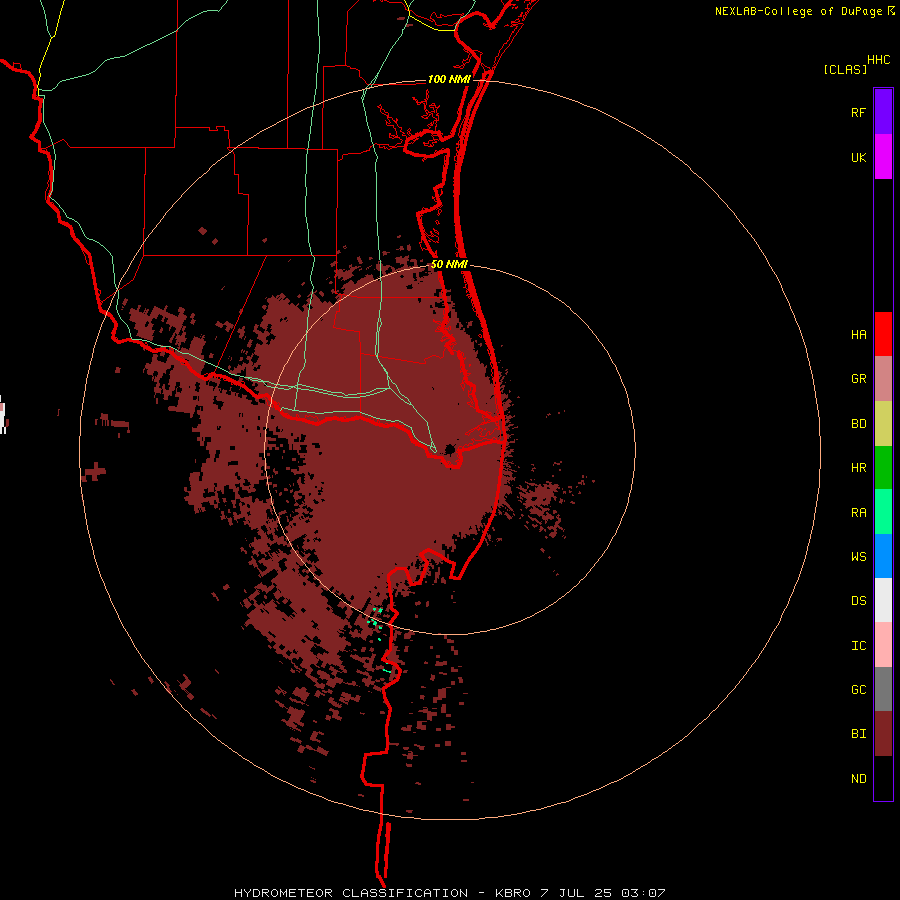Image resolution: width=900 pixels, height=900 pixels.
Task: Click the RA legend label
Action: point(858,513)
